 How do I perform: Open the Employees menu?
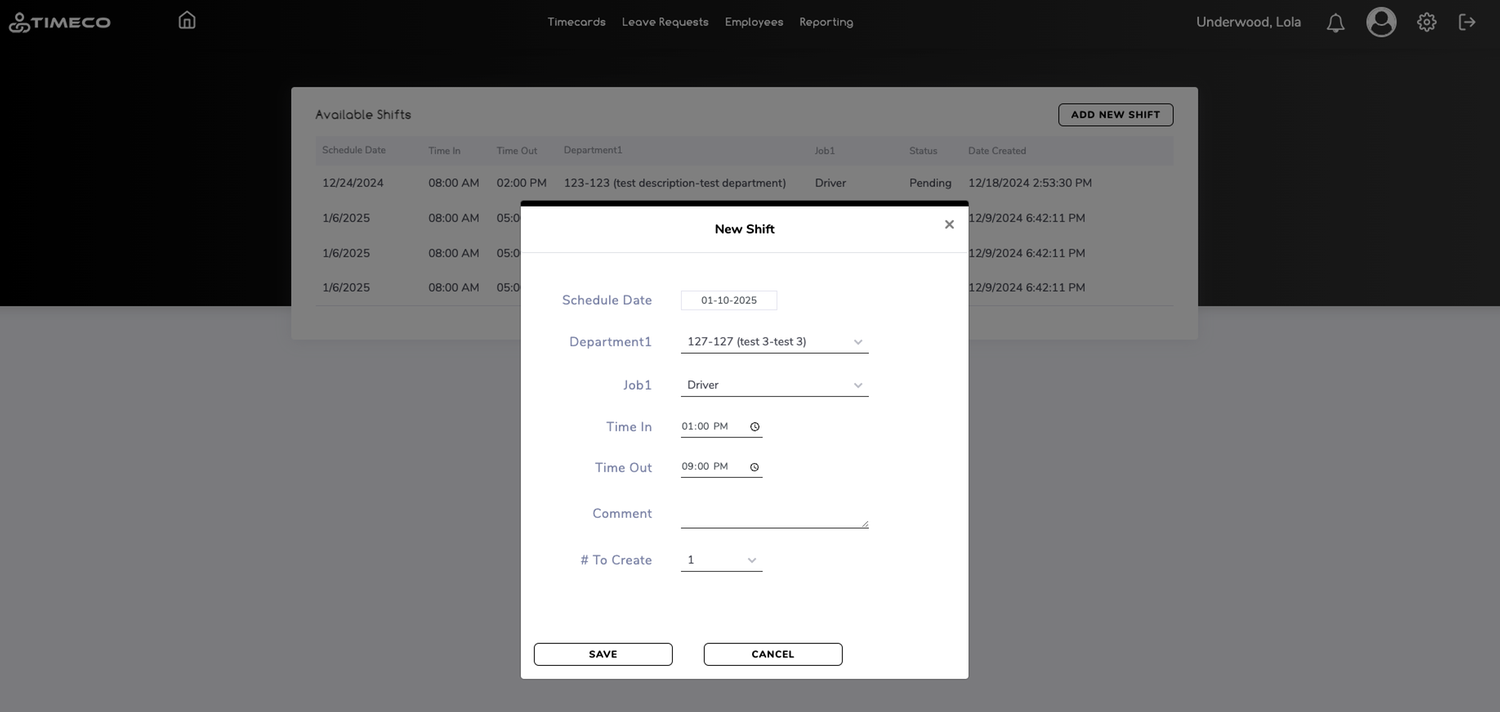coord(754,22)
